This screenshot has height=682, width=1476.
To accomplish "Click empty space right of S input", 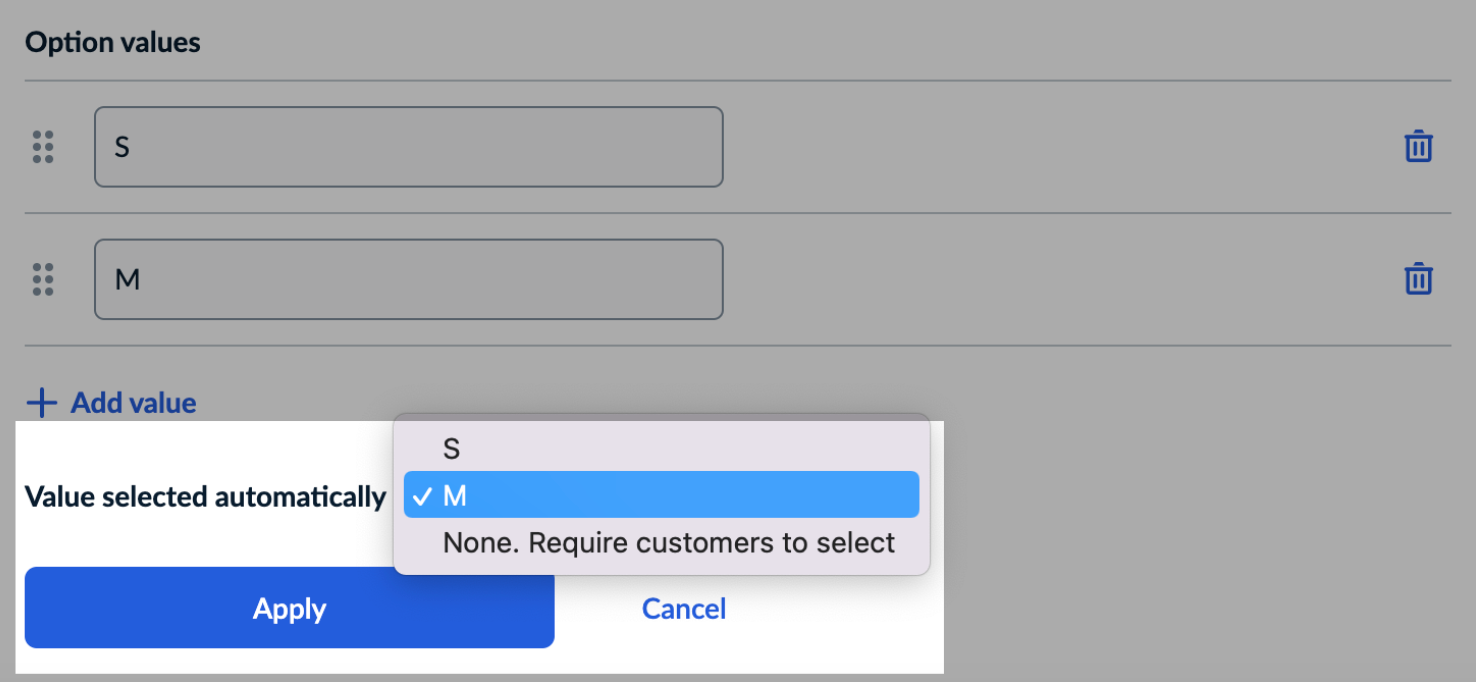I will (x=1050, y=147).
